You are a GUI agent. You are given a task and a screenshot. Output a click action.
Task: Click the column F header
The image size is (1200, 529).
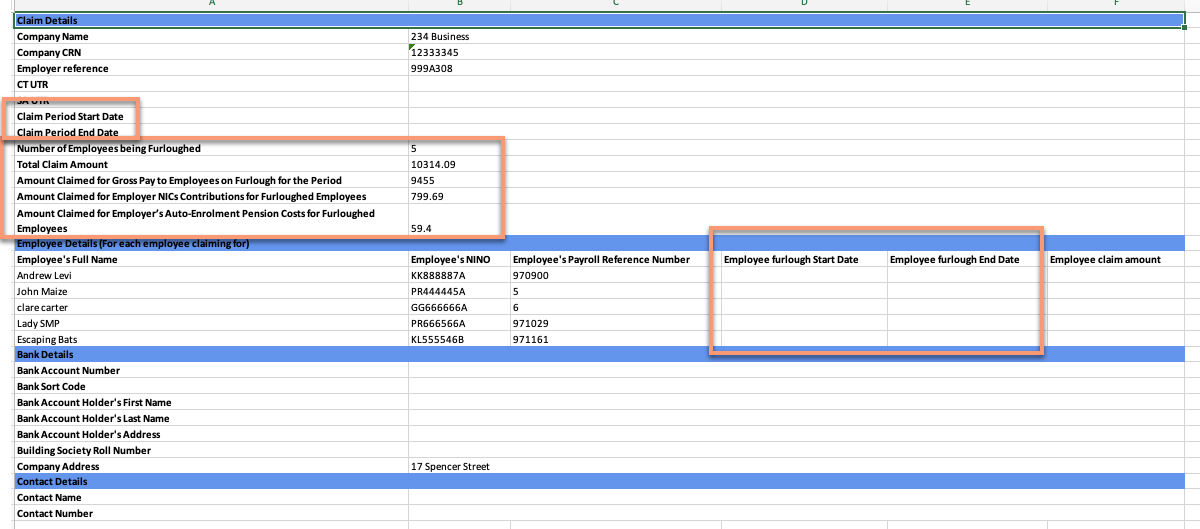(1116, 4)
